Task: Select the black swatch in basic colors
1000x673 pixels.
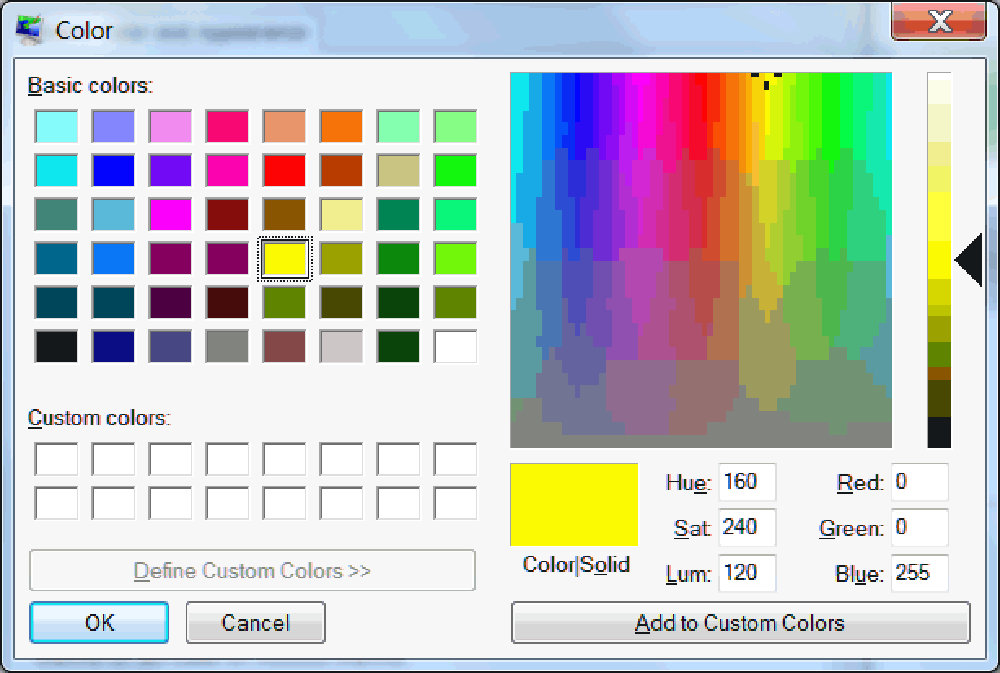Action: click(x=55, y=346)
